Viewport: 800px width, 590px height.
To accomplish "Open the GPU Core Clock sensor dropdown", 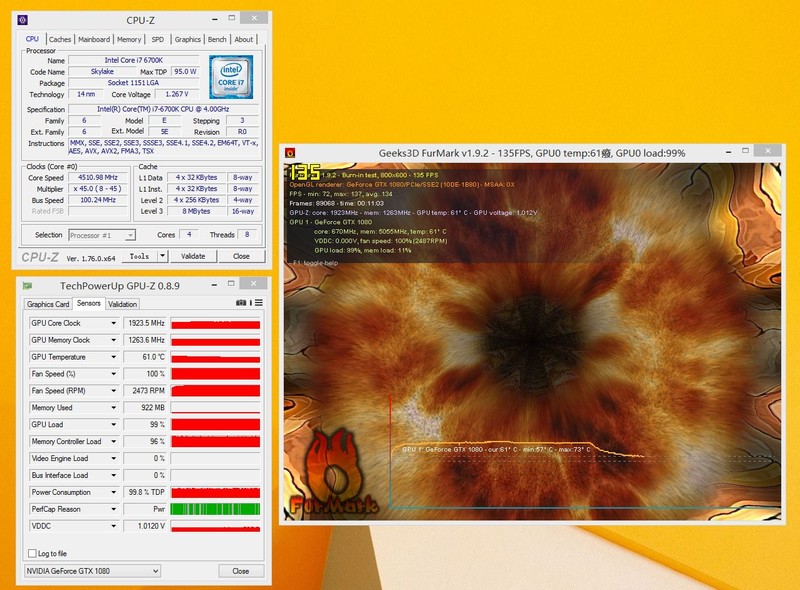I will pos(113,323).
